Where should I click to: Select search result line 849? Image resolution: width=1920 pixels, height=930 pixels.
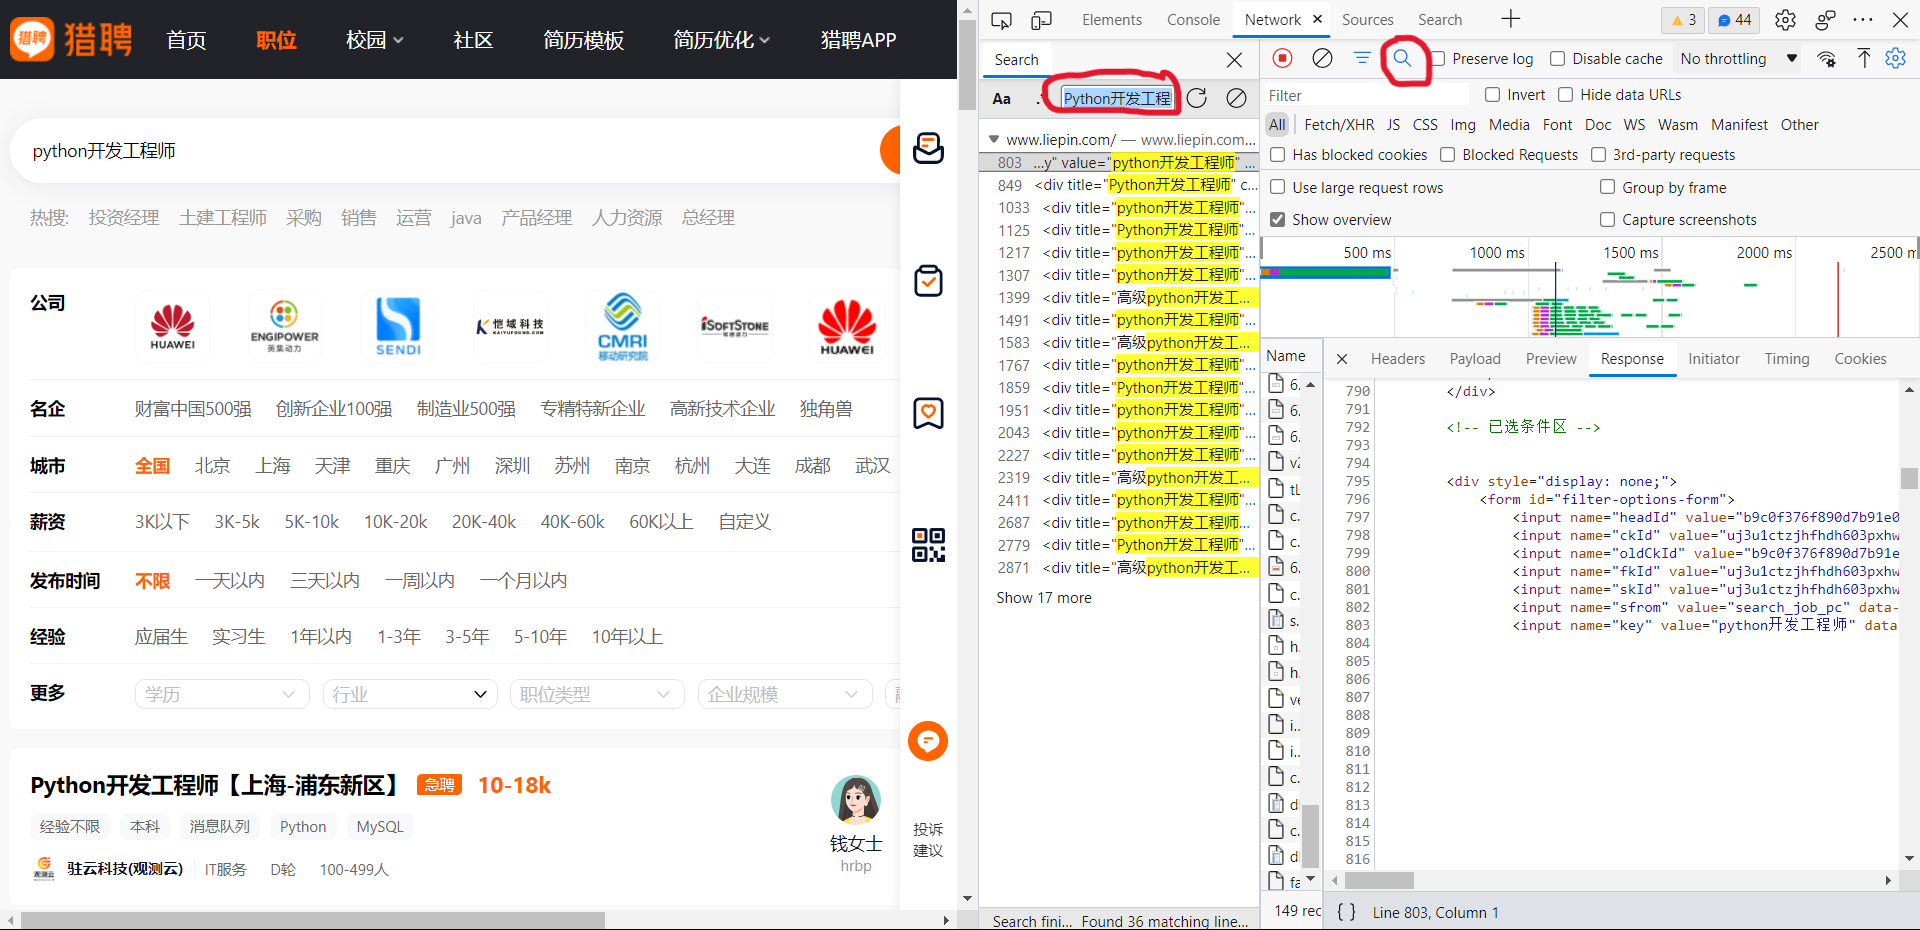click(x=1119, y=185)
